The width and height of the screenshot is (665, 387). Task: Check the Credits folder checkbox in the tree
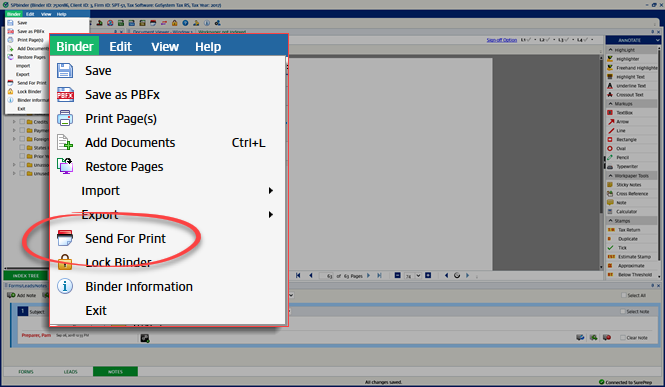point(22,122)
